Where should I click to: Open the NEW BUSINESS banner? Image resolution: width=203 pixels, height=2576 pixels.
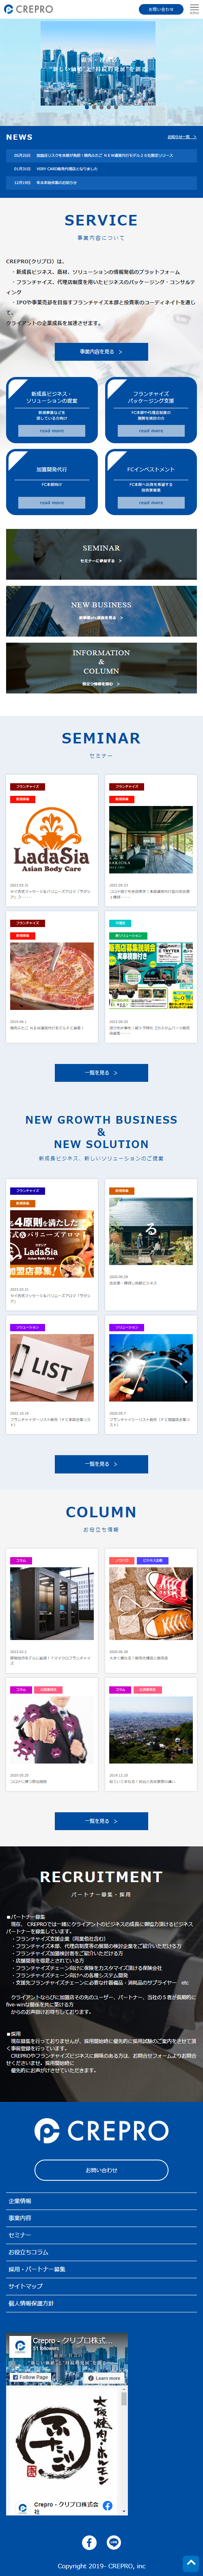coord(101,610)
